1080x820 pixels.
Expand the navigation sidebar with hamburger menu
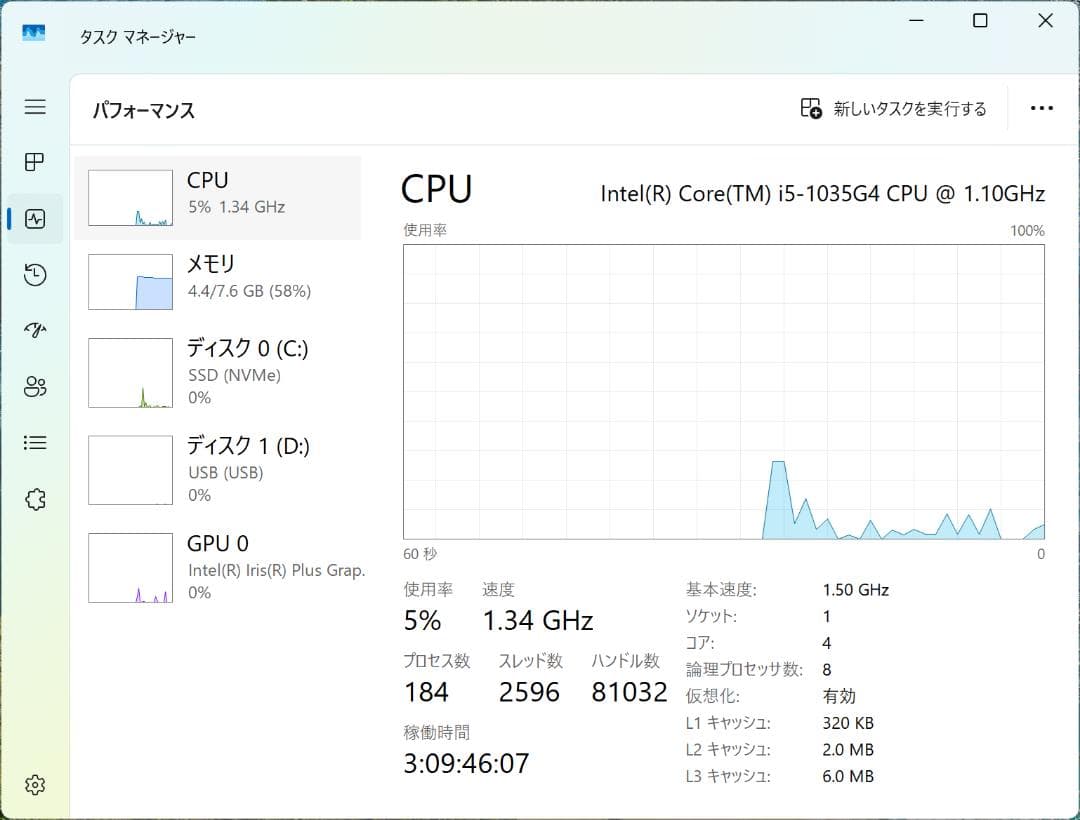click(x=35, y=108)
